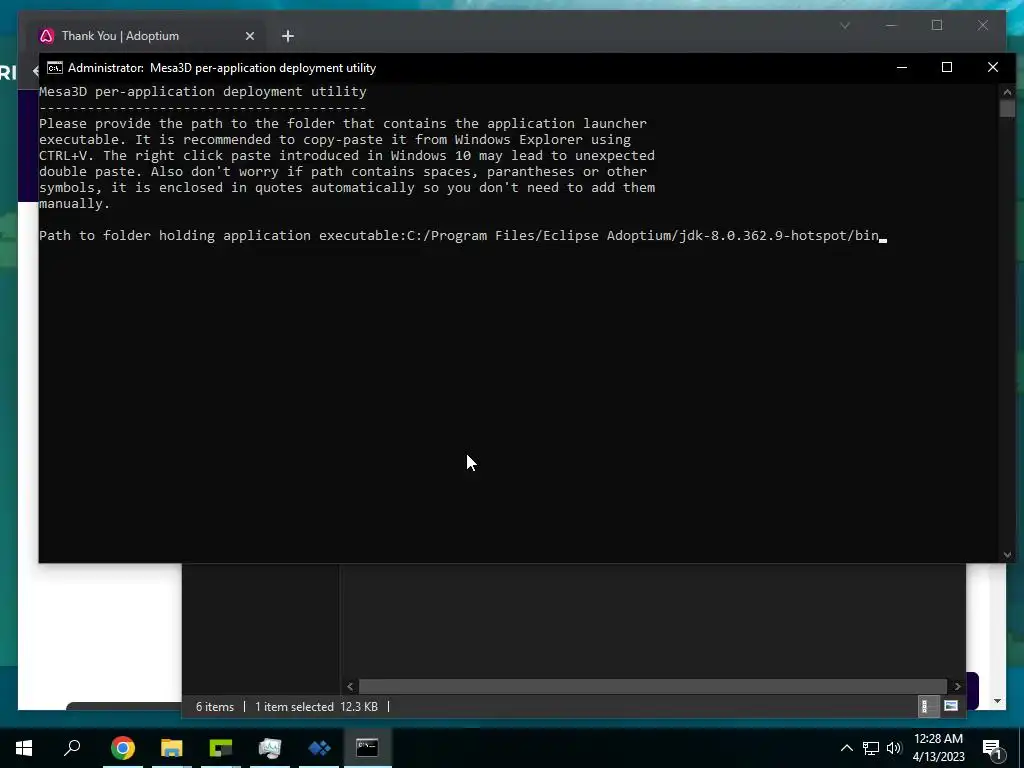The height and width of the screenshot is (768, 1024).
Task: Open the green-and-black taskbar app icon
Action: click(x=221, y=748)
